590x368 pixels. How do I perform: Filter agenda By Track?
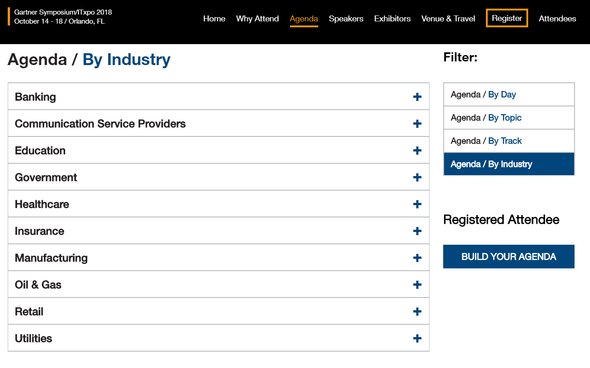coord(509,141)
